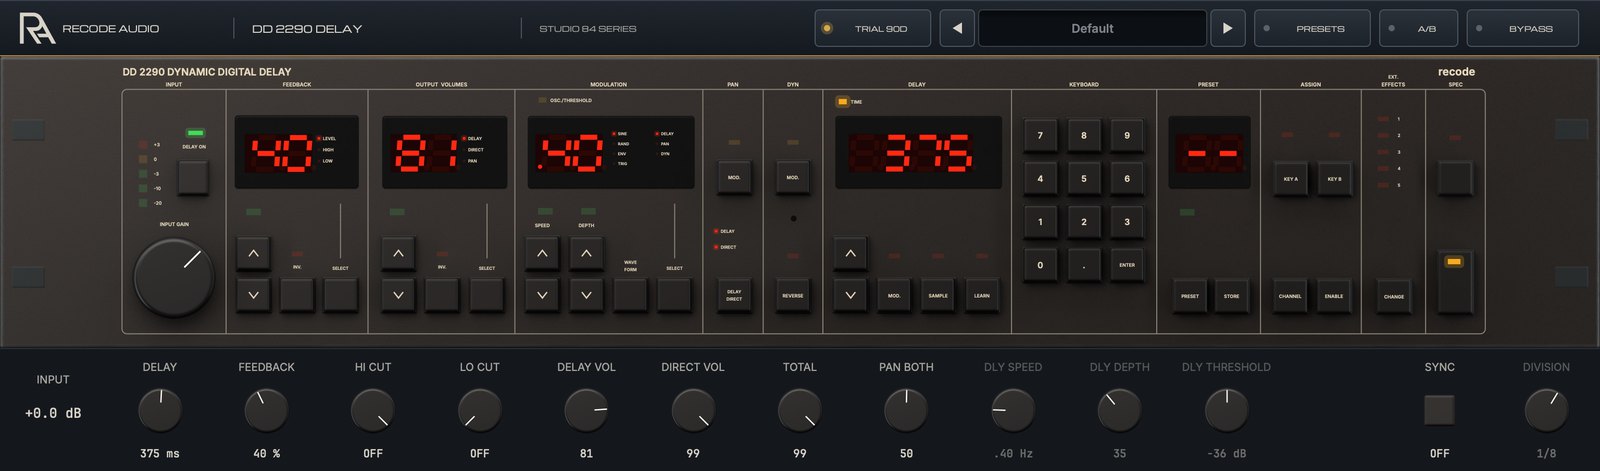
Task: Click the Trial 90D button
Action: (873, 28)
